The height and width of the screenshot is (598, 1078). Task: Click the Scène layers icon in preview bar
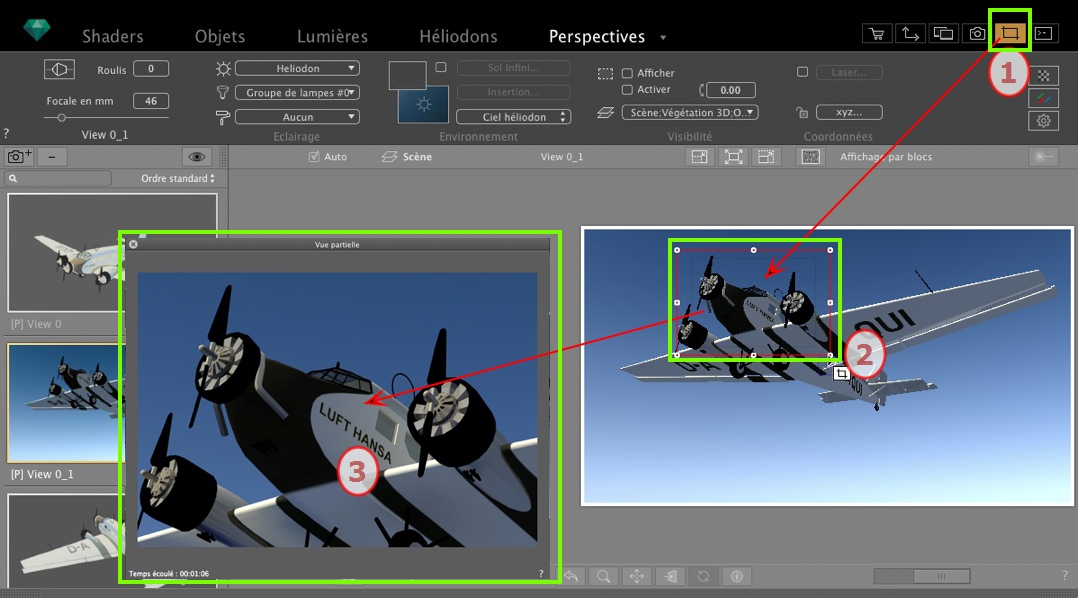pyautogui.click(x=389, y=157)
